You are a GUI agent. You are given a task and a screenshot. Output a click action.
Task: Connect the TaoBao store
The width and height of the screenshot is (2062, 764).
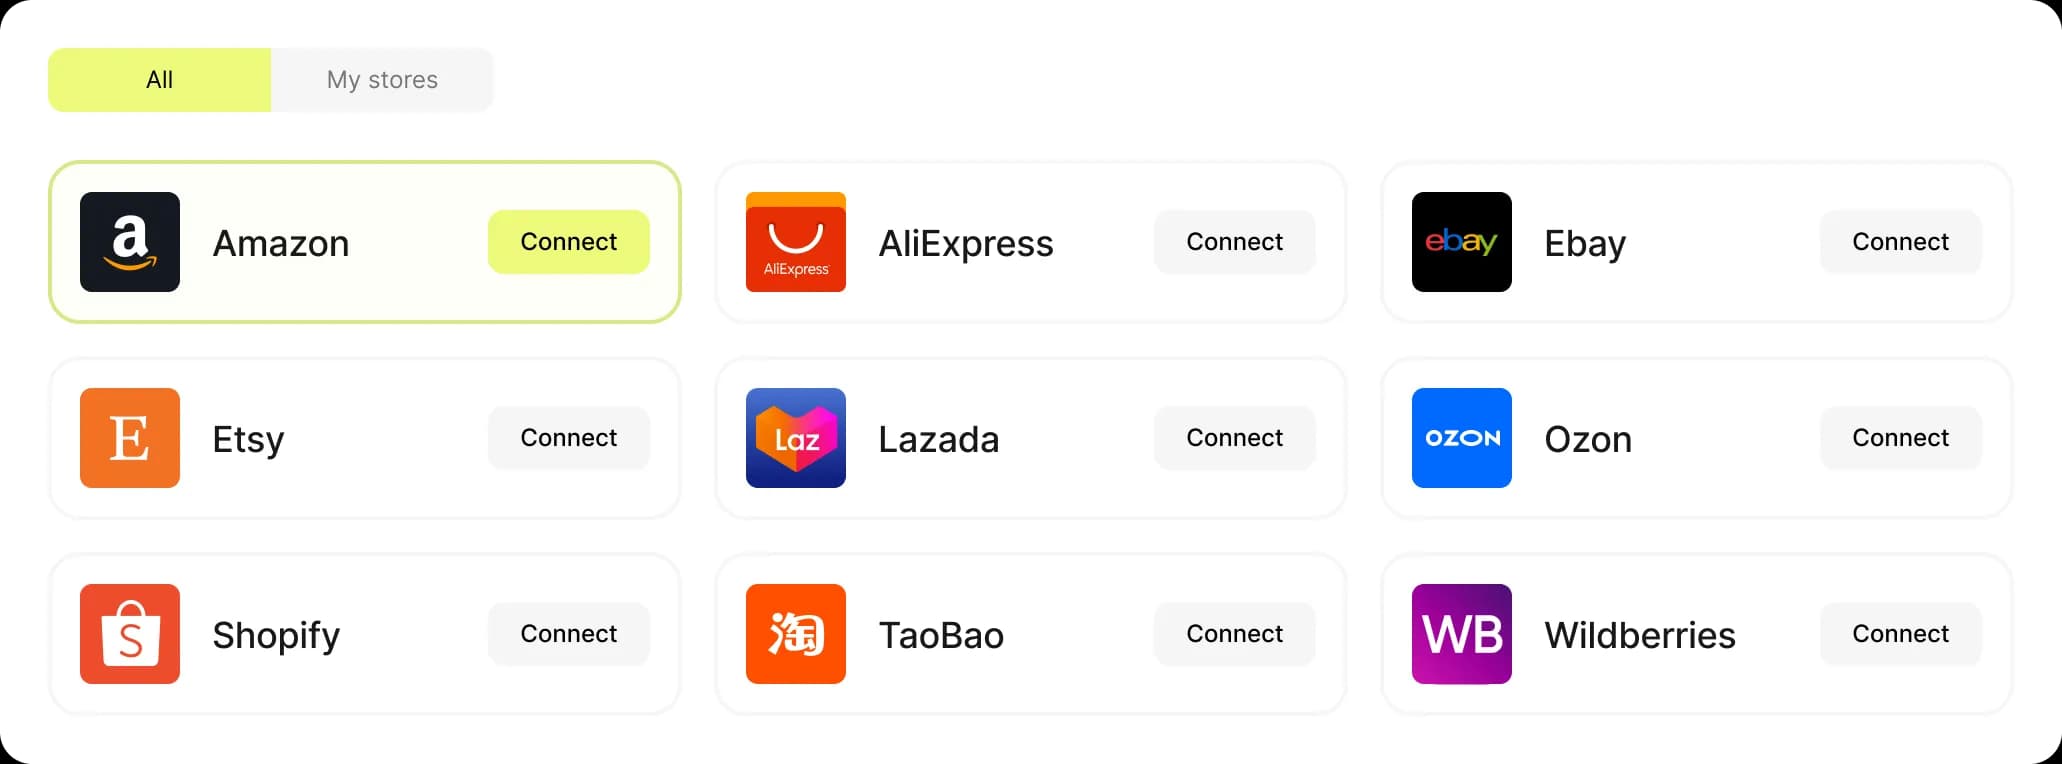1235,634
